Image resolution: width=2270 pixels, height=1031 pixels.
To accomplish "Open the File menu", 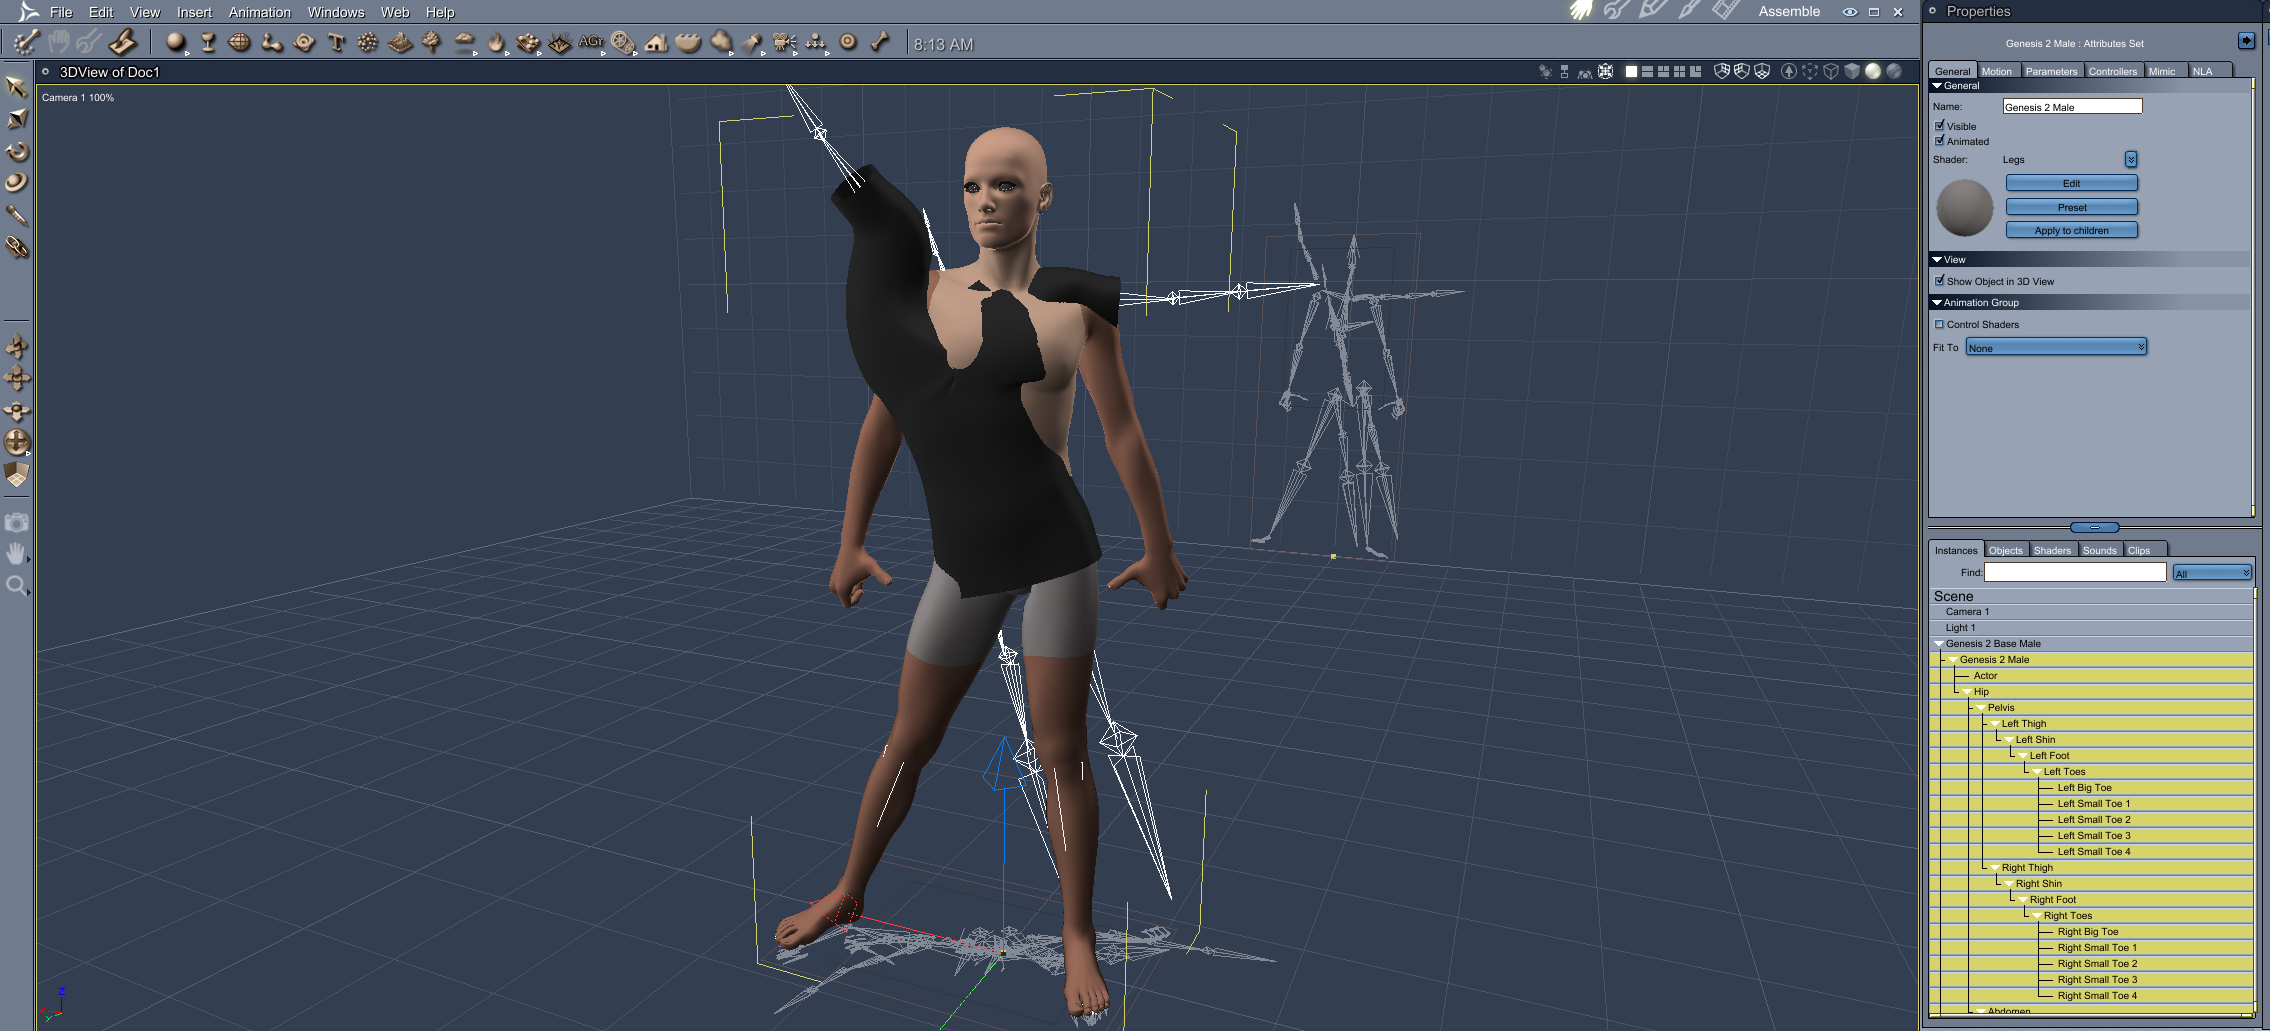I will (61, 12).
